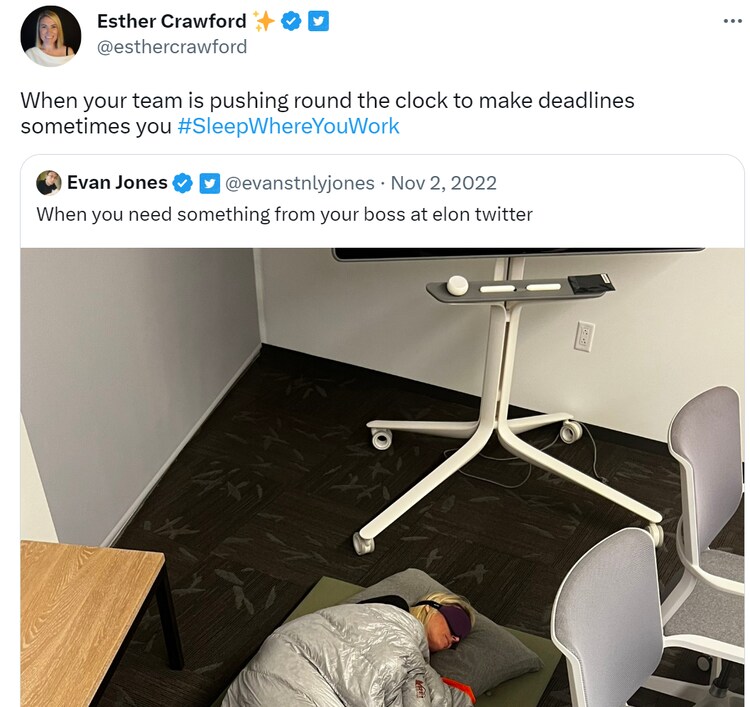Open Evan Jones's small avatar
Screen dimensions: 750x707
[49, 183]
